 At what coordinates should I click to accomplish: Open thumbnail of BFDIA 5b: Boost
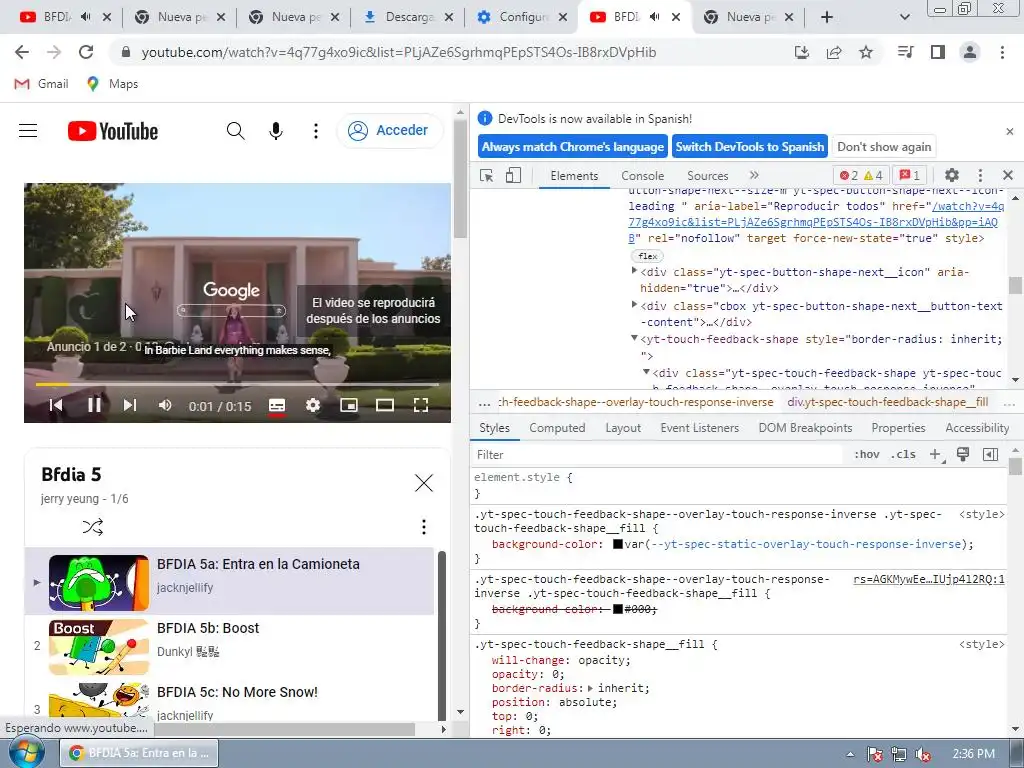(99, 647)
